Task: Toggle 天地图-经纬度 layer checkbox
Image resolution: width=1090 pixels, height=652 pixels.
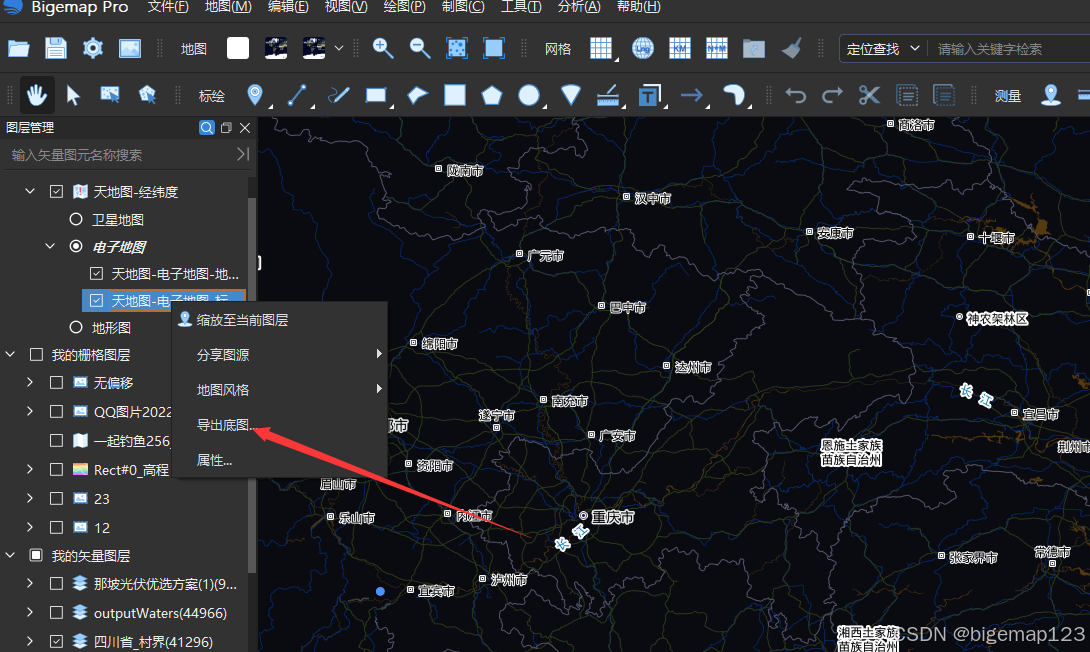Action: [x=56, y=192]
